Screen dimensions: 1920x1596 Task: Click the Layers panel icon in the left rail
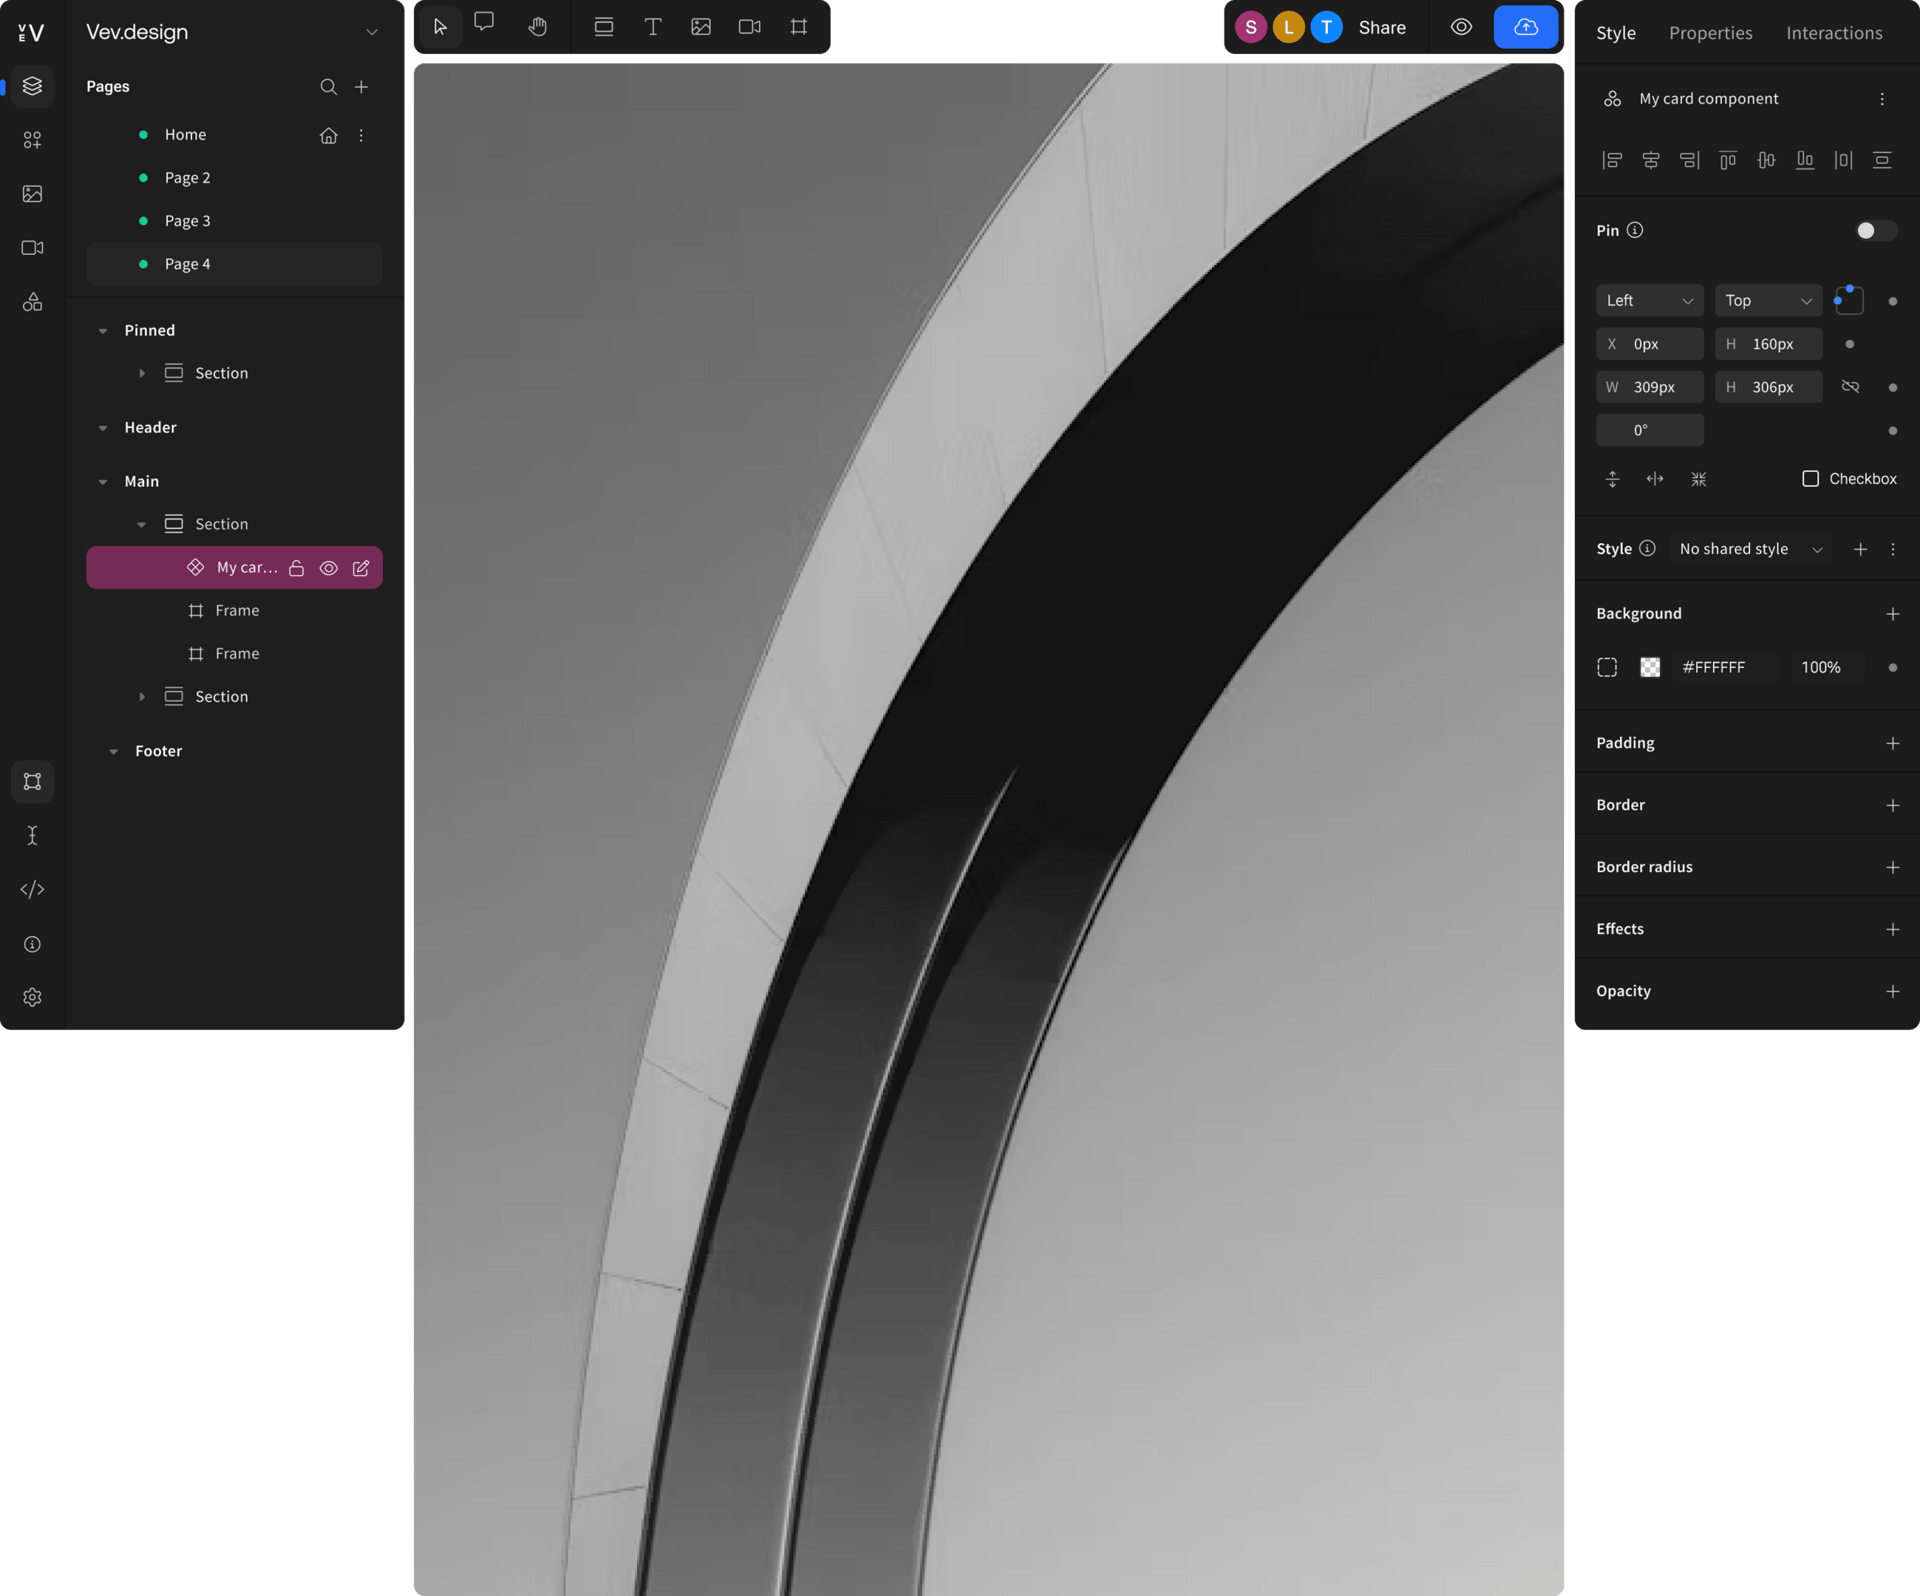(32, 86)
